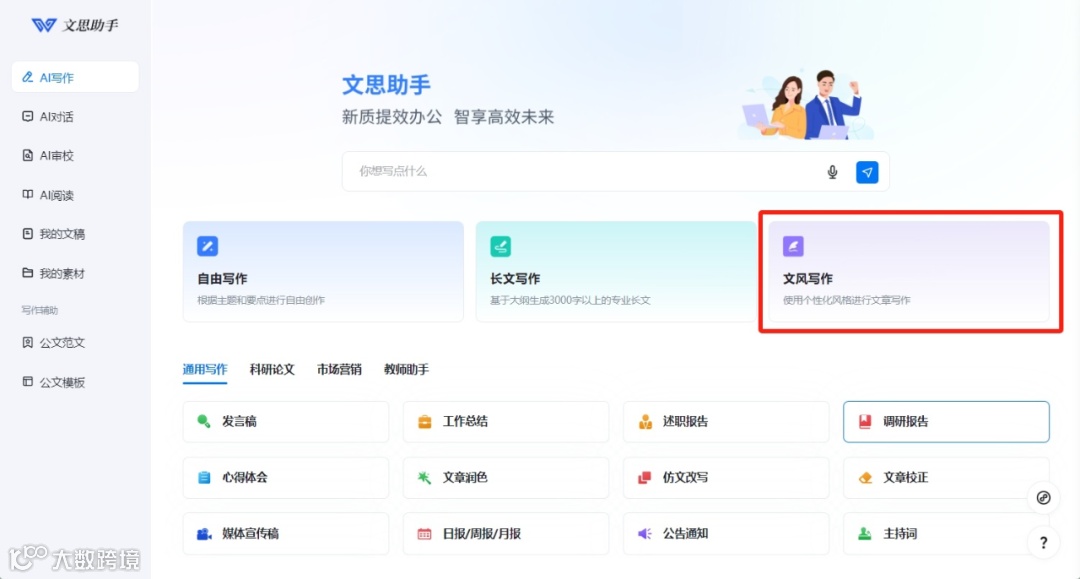Click 使用个性化风格进行文章写作 description
The width and height of the screenshot is (1080, 579).
[x=847, y=300]
